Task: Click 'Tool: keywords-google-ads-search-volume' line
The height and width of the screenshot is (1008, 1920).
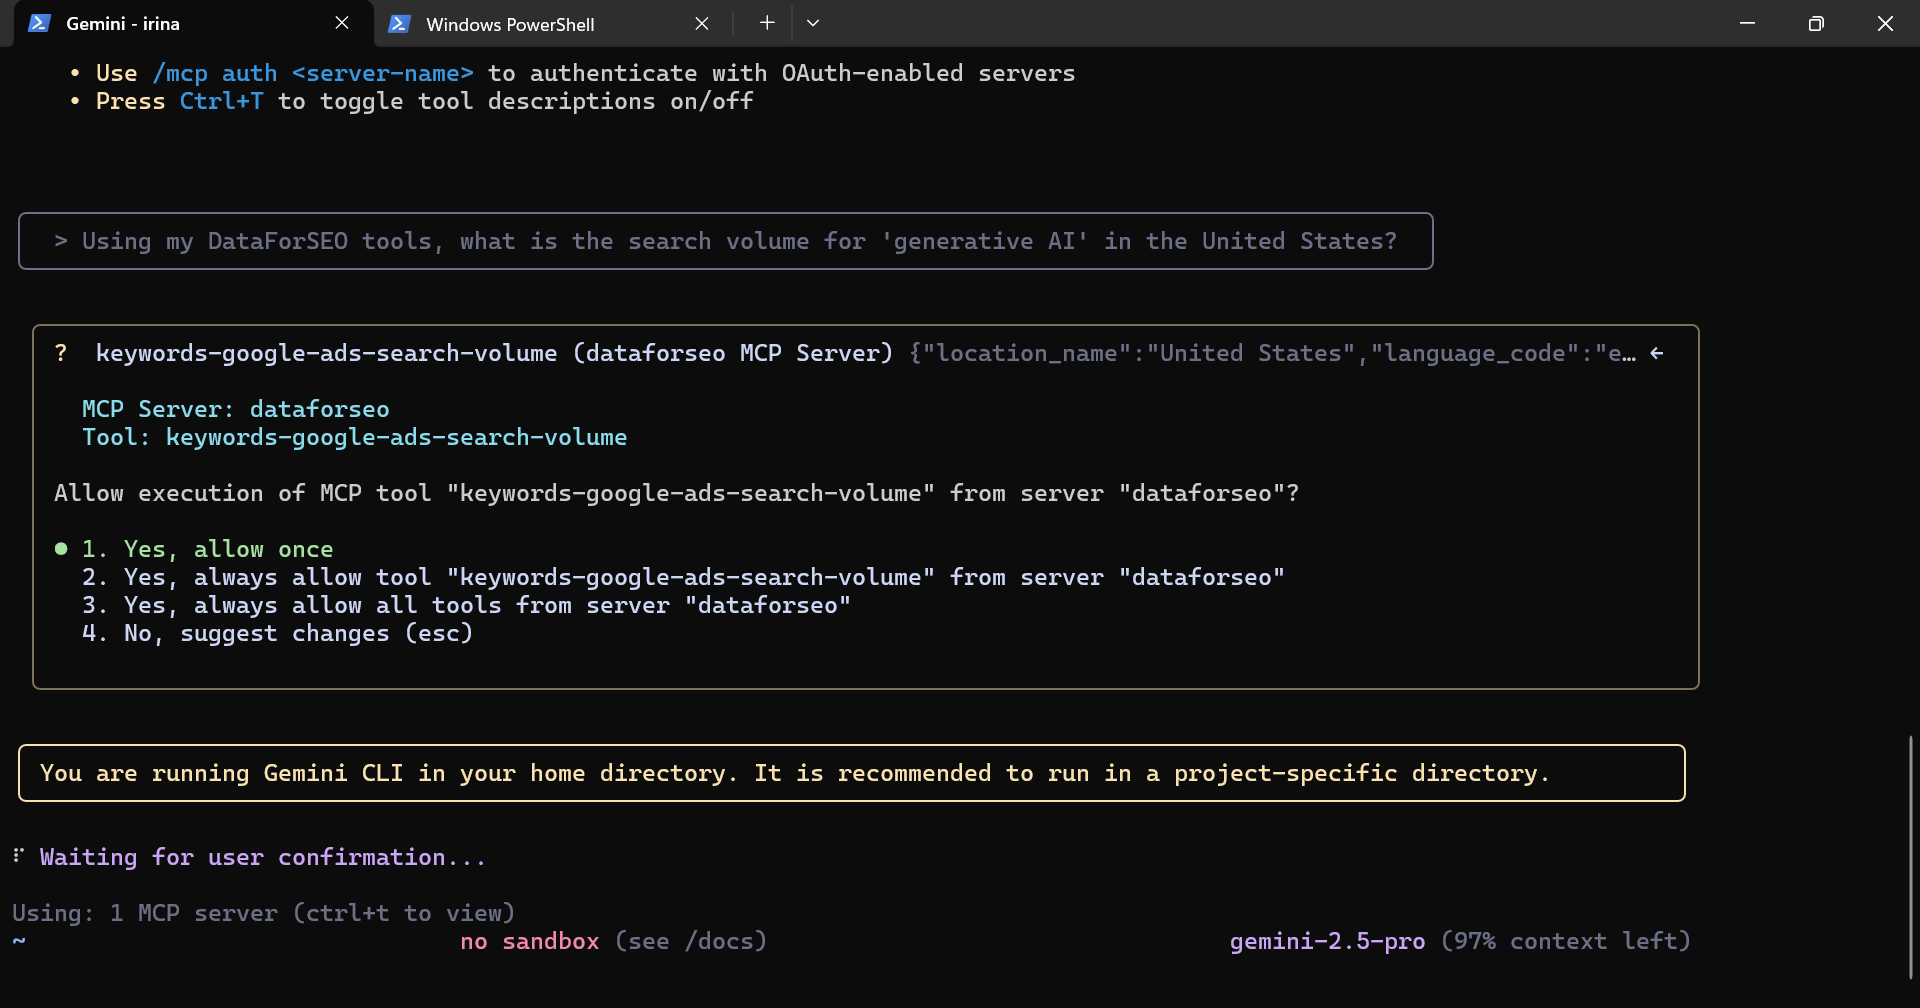Action: (x=354, y=437)
